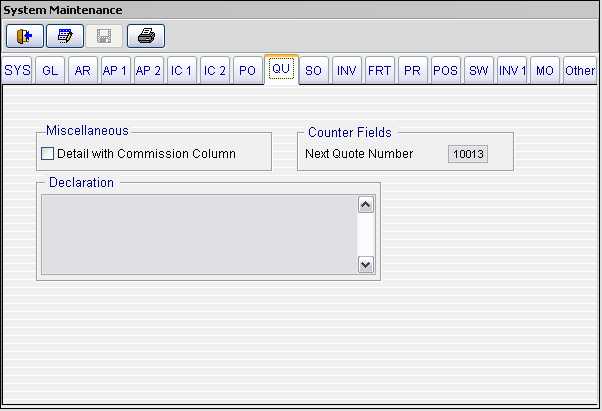The width and height of the screenshot is (602, 411).
Task: Select the IC 2 tab
Action: pyautogui.click(x=215, y=71)
